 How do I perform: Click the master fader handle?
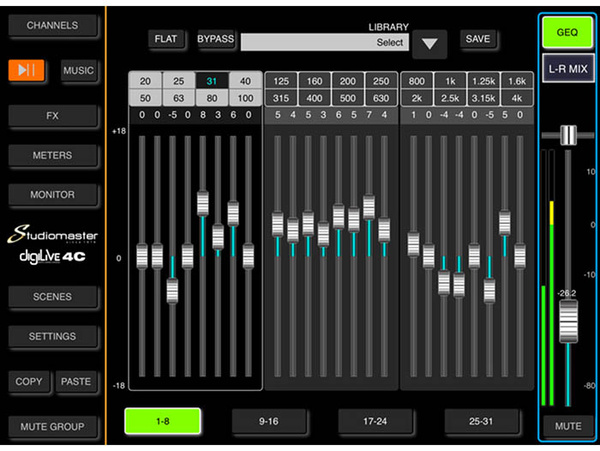(x=568, y=322)
